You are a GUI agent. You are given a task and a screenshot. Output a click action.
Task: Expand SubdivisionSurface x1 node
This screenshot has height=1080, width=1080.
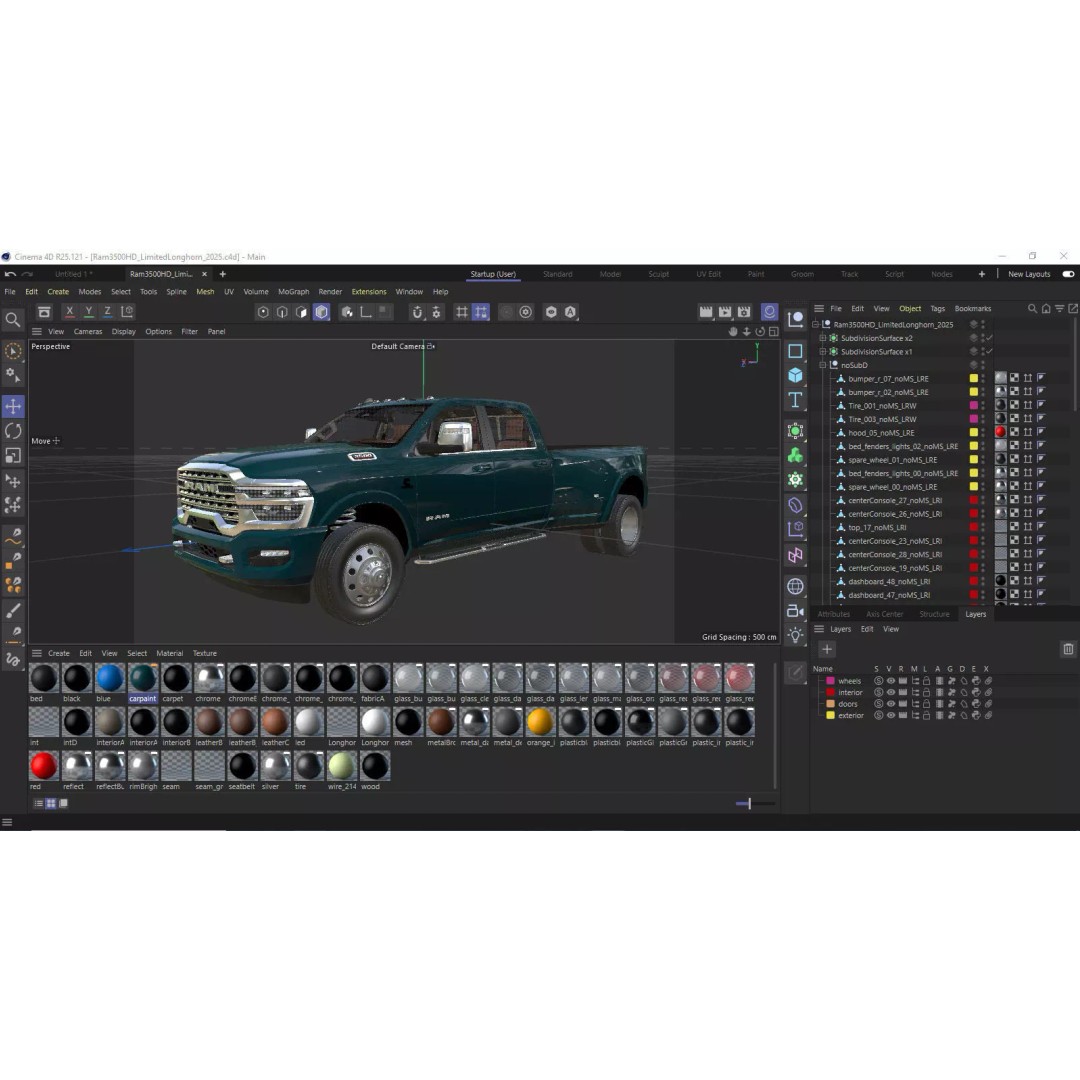(x=822, y=352)
